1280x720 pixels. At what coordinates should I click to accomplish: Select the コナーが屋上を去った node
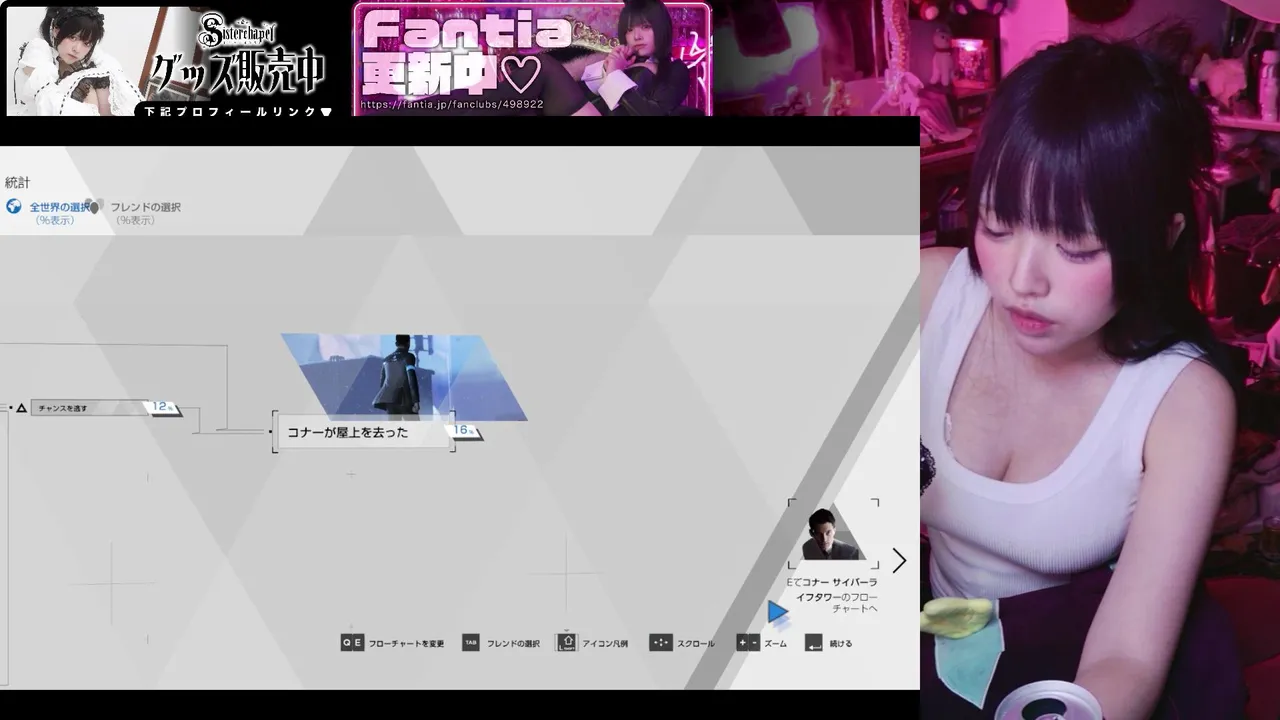click(x=363, y=432)
